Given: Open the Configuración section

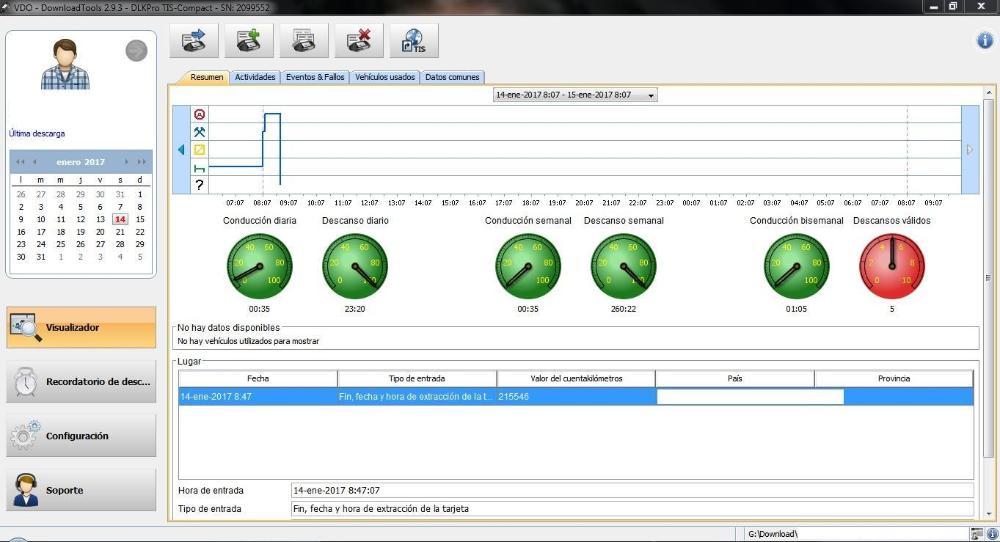Looking at the screenshot, I should (81, 436).
